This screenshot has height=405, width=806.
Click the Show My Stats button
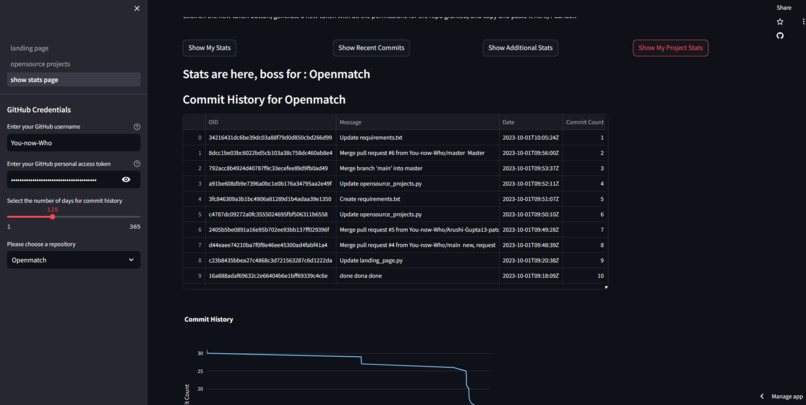coord(209,48)
